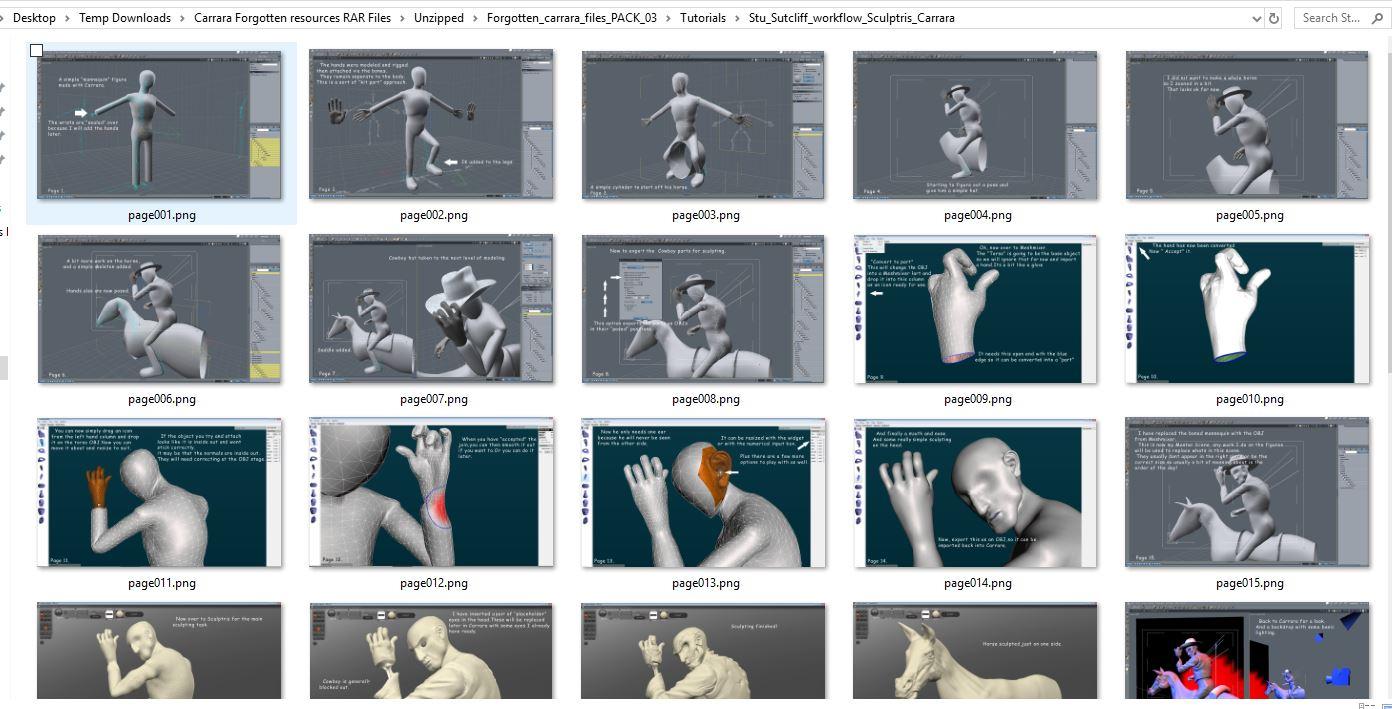Go to the Unzipped folder breadcrumb
The height and width of the screenshot is (709, 1392).
coord(439,18)
